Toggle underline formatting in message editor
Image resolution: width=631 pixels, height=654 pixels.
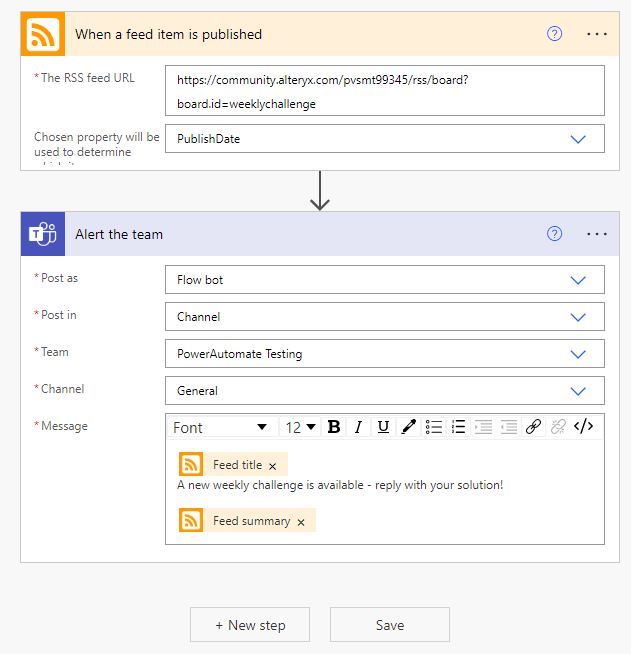[x=383, y=427]
